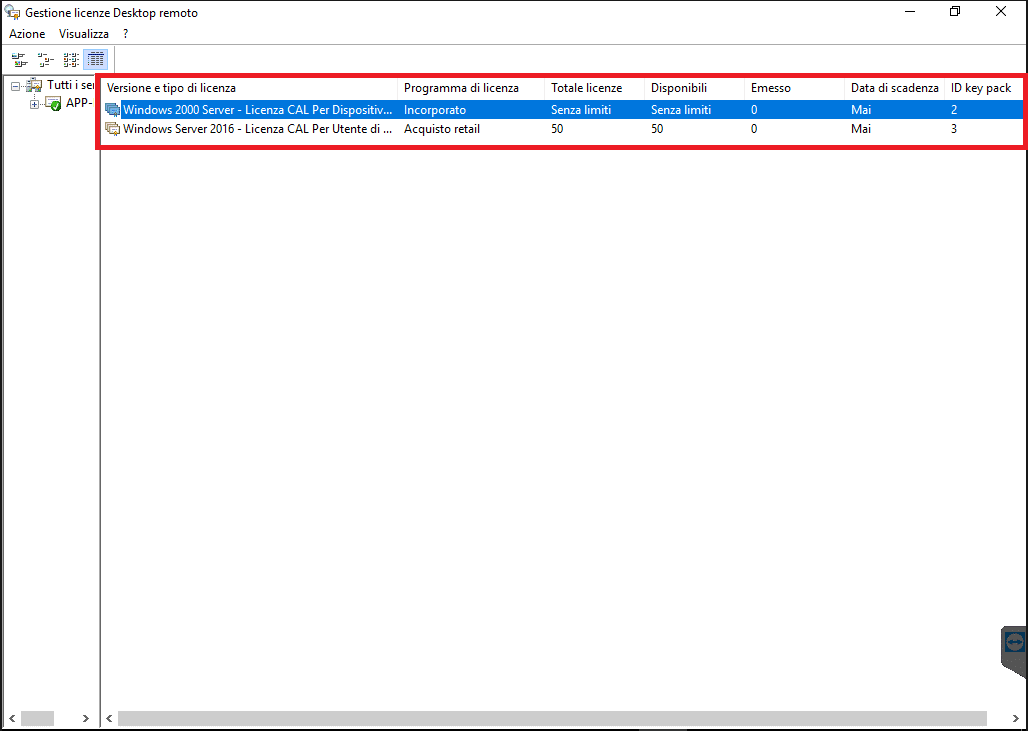Click Senza limiti under Totale licenze
Screen dimensions: 1028x731
tap(581, 109)
